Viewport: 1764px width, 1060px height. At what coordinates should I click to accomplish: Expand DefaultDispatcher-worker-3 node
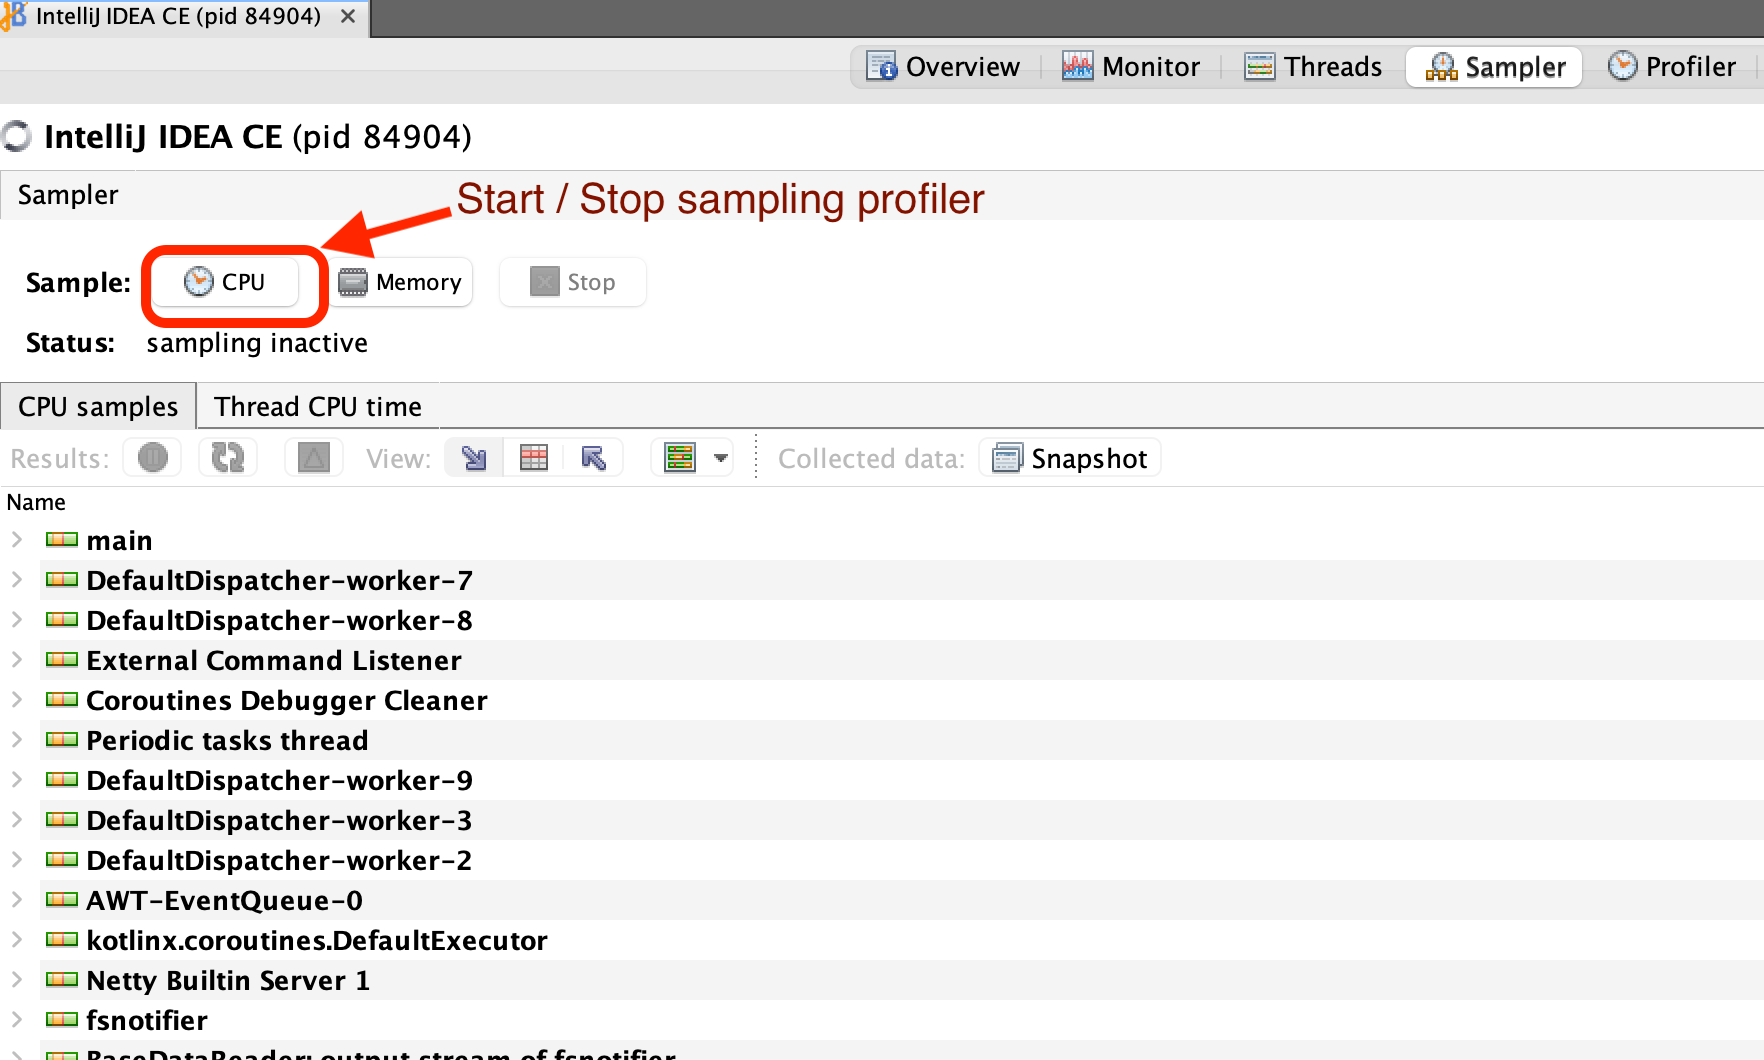[x=17, y=820]
